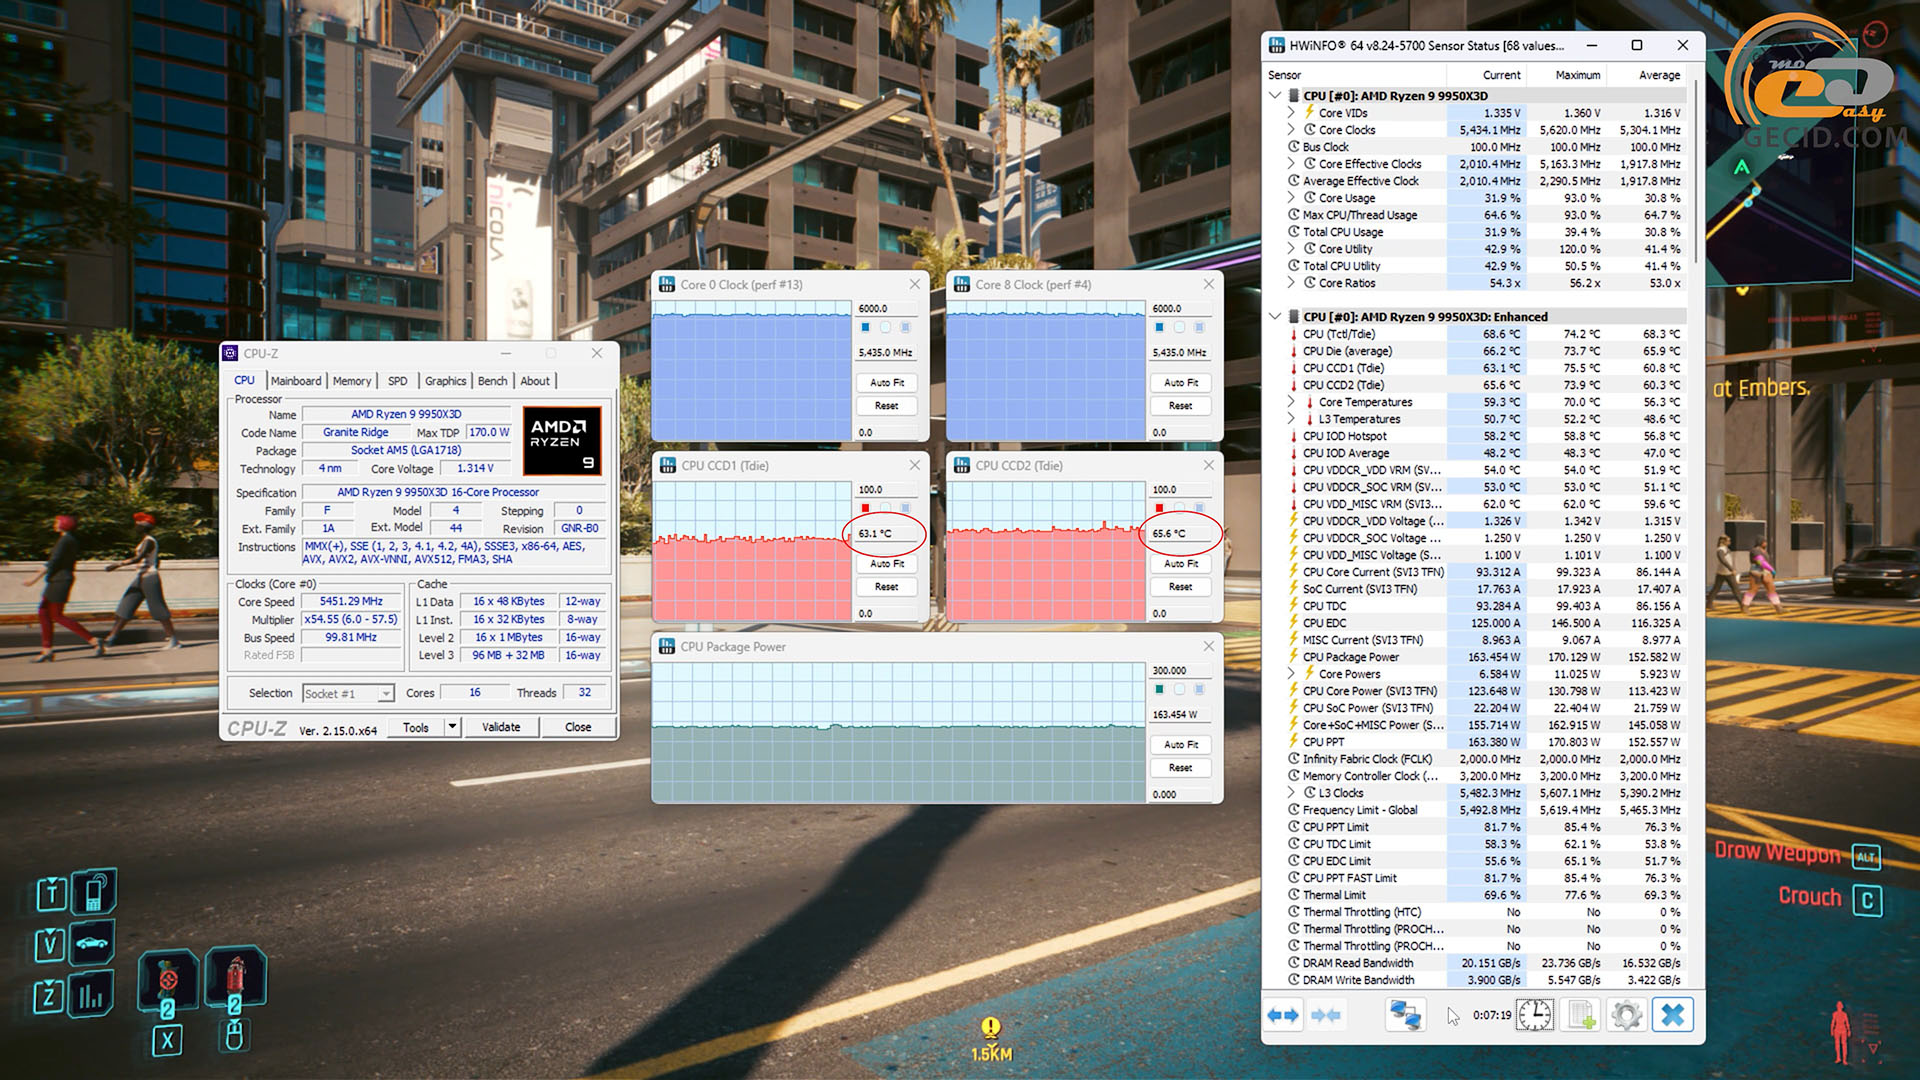Click CPU CCD2 graph window icon
Image resolution: width=1920 pixels, height=1080 pixels.
click(962, 466)
